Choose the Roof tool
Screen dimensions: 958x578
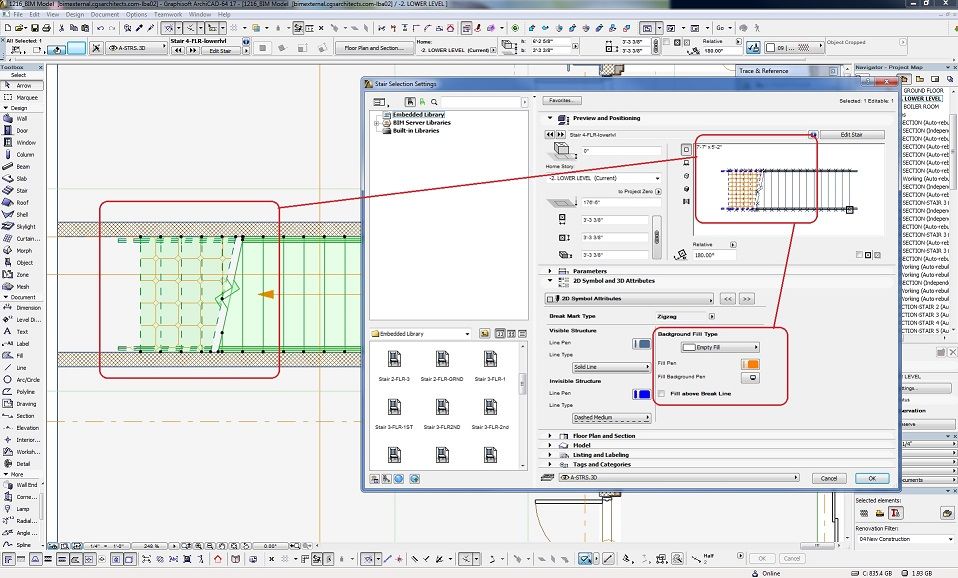22,202
